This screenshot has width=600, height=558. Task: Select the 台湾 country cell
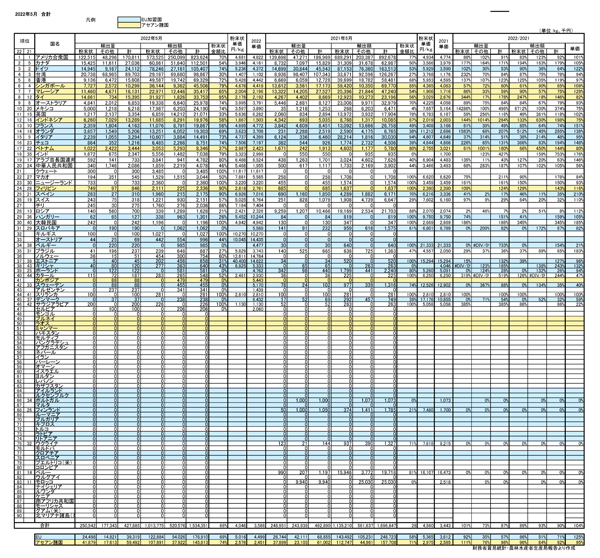coord(55,74)
